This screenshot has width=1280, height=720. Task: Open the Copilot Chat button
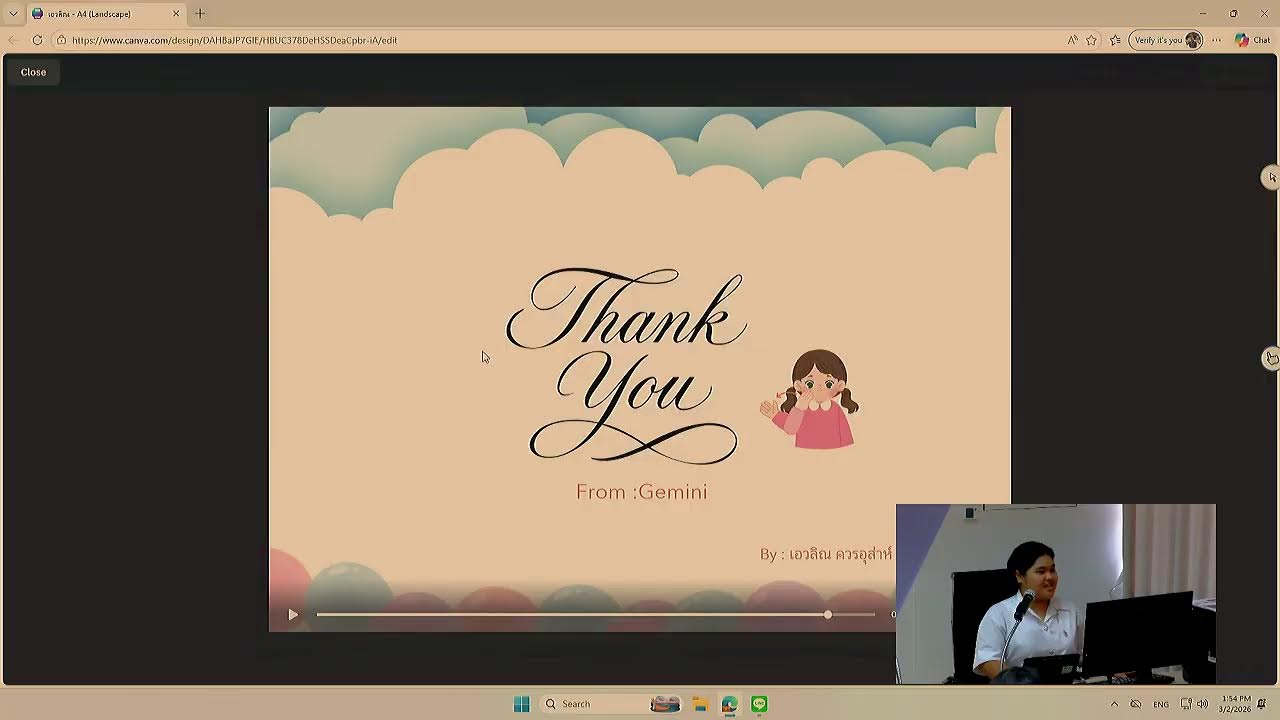[1252, 40]
